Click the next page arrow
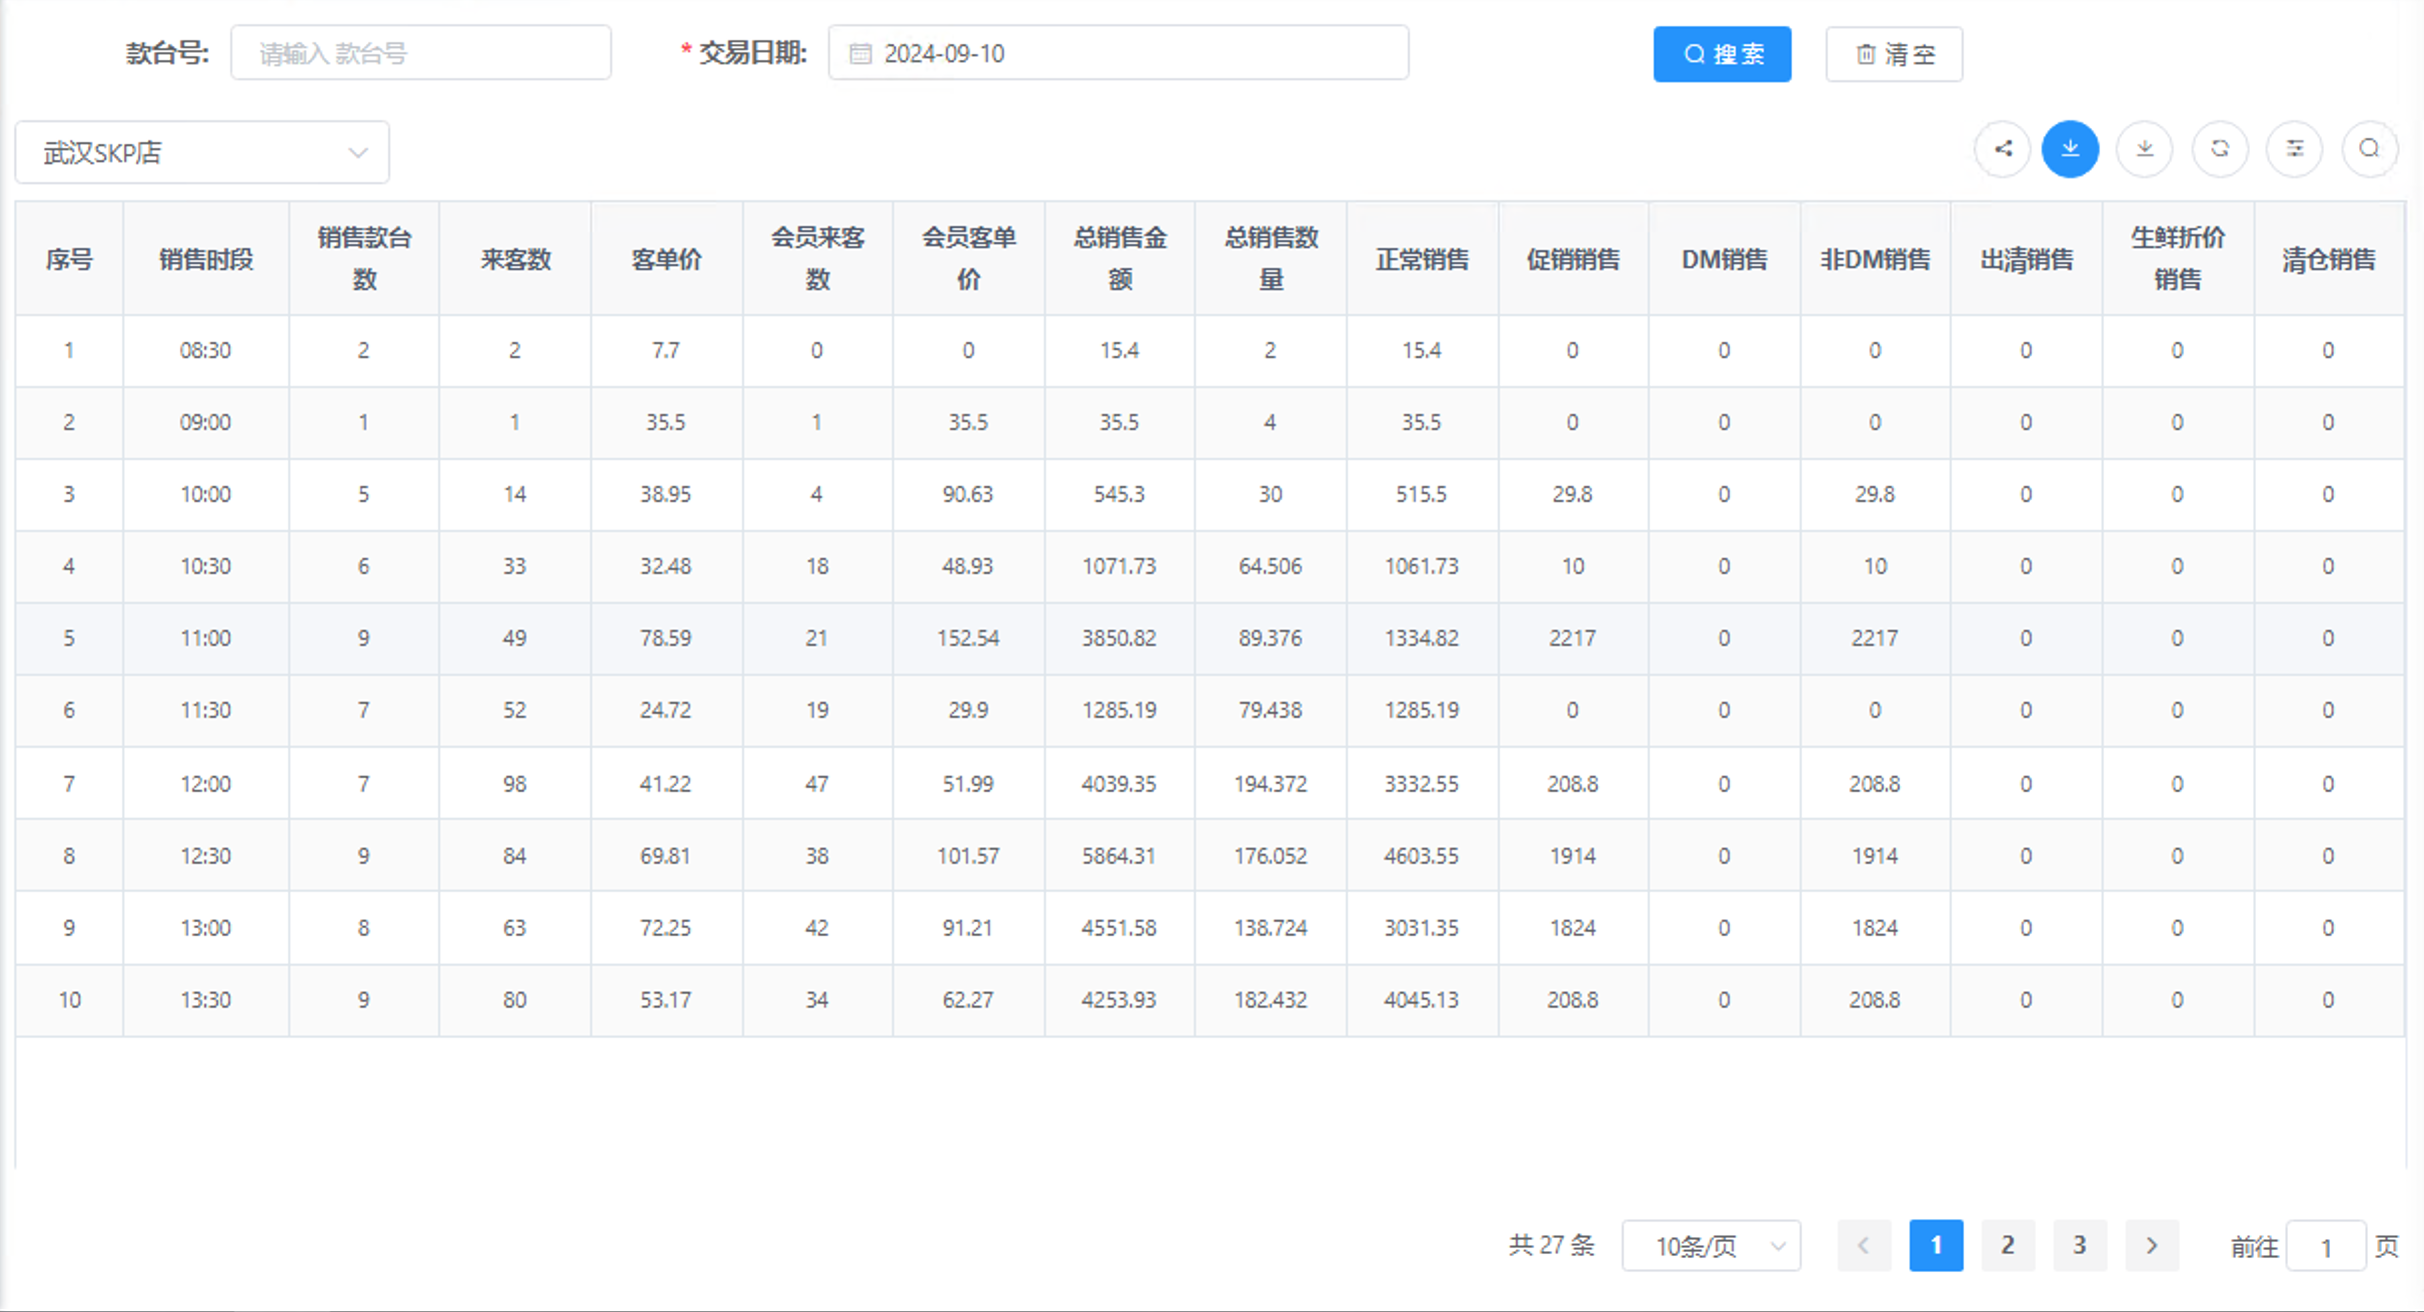This screenshot has height=1312, width=2424. coord(2152,1246)
